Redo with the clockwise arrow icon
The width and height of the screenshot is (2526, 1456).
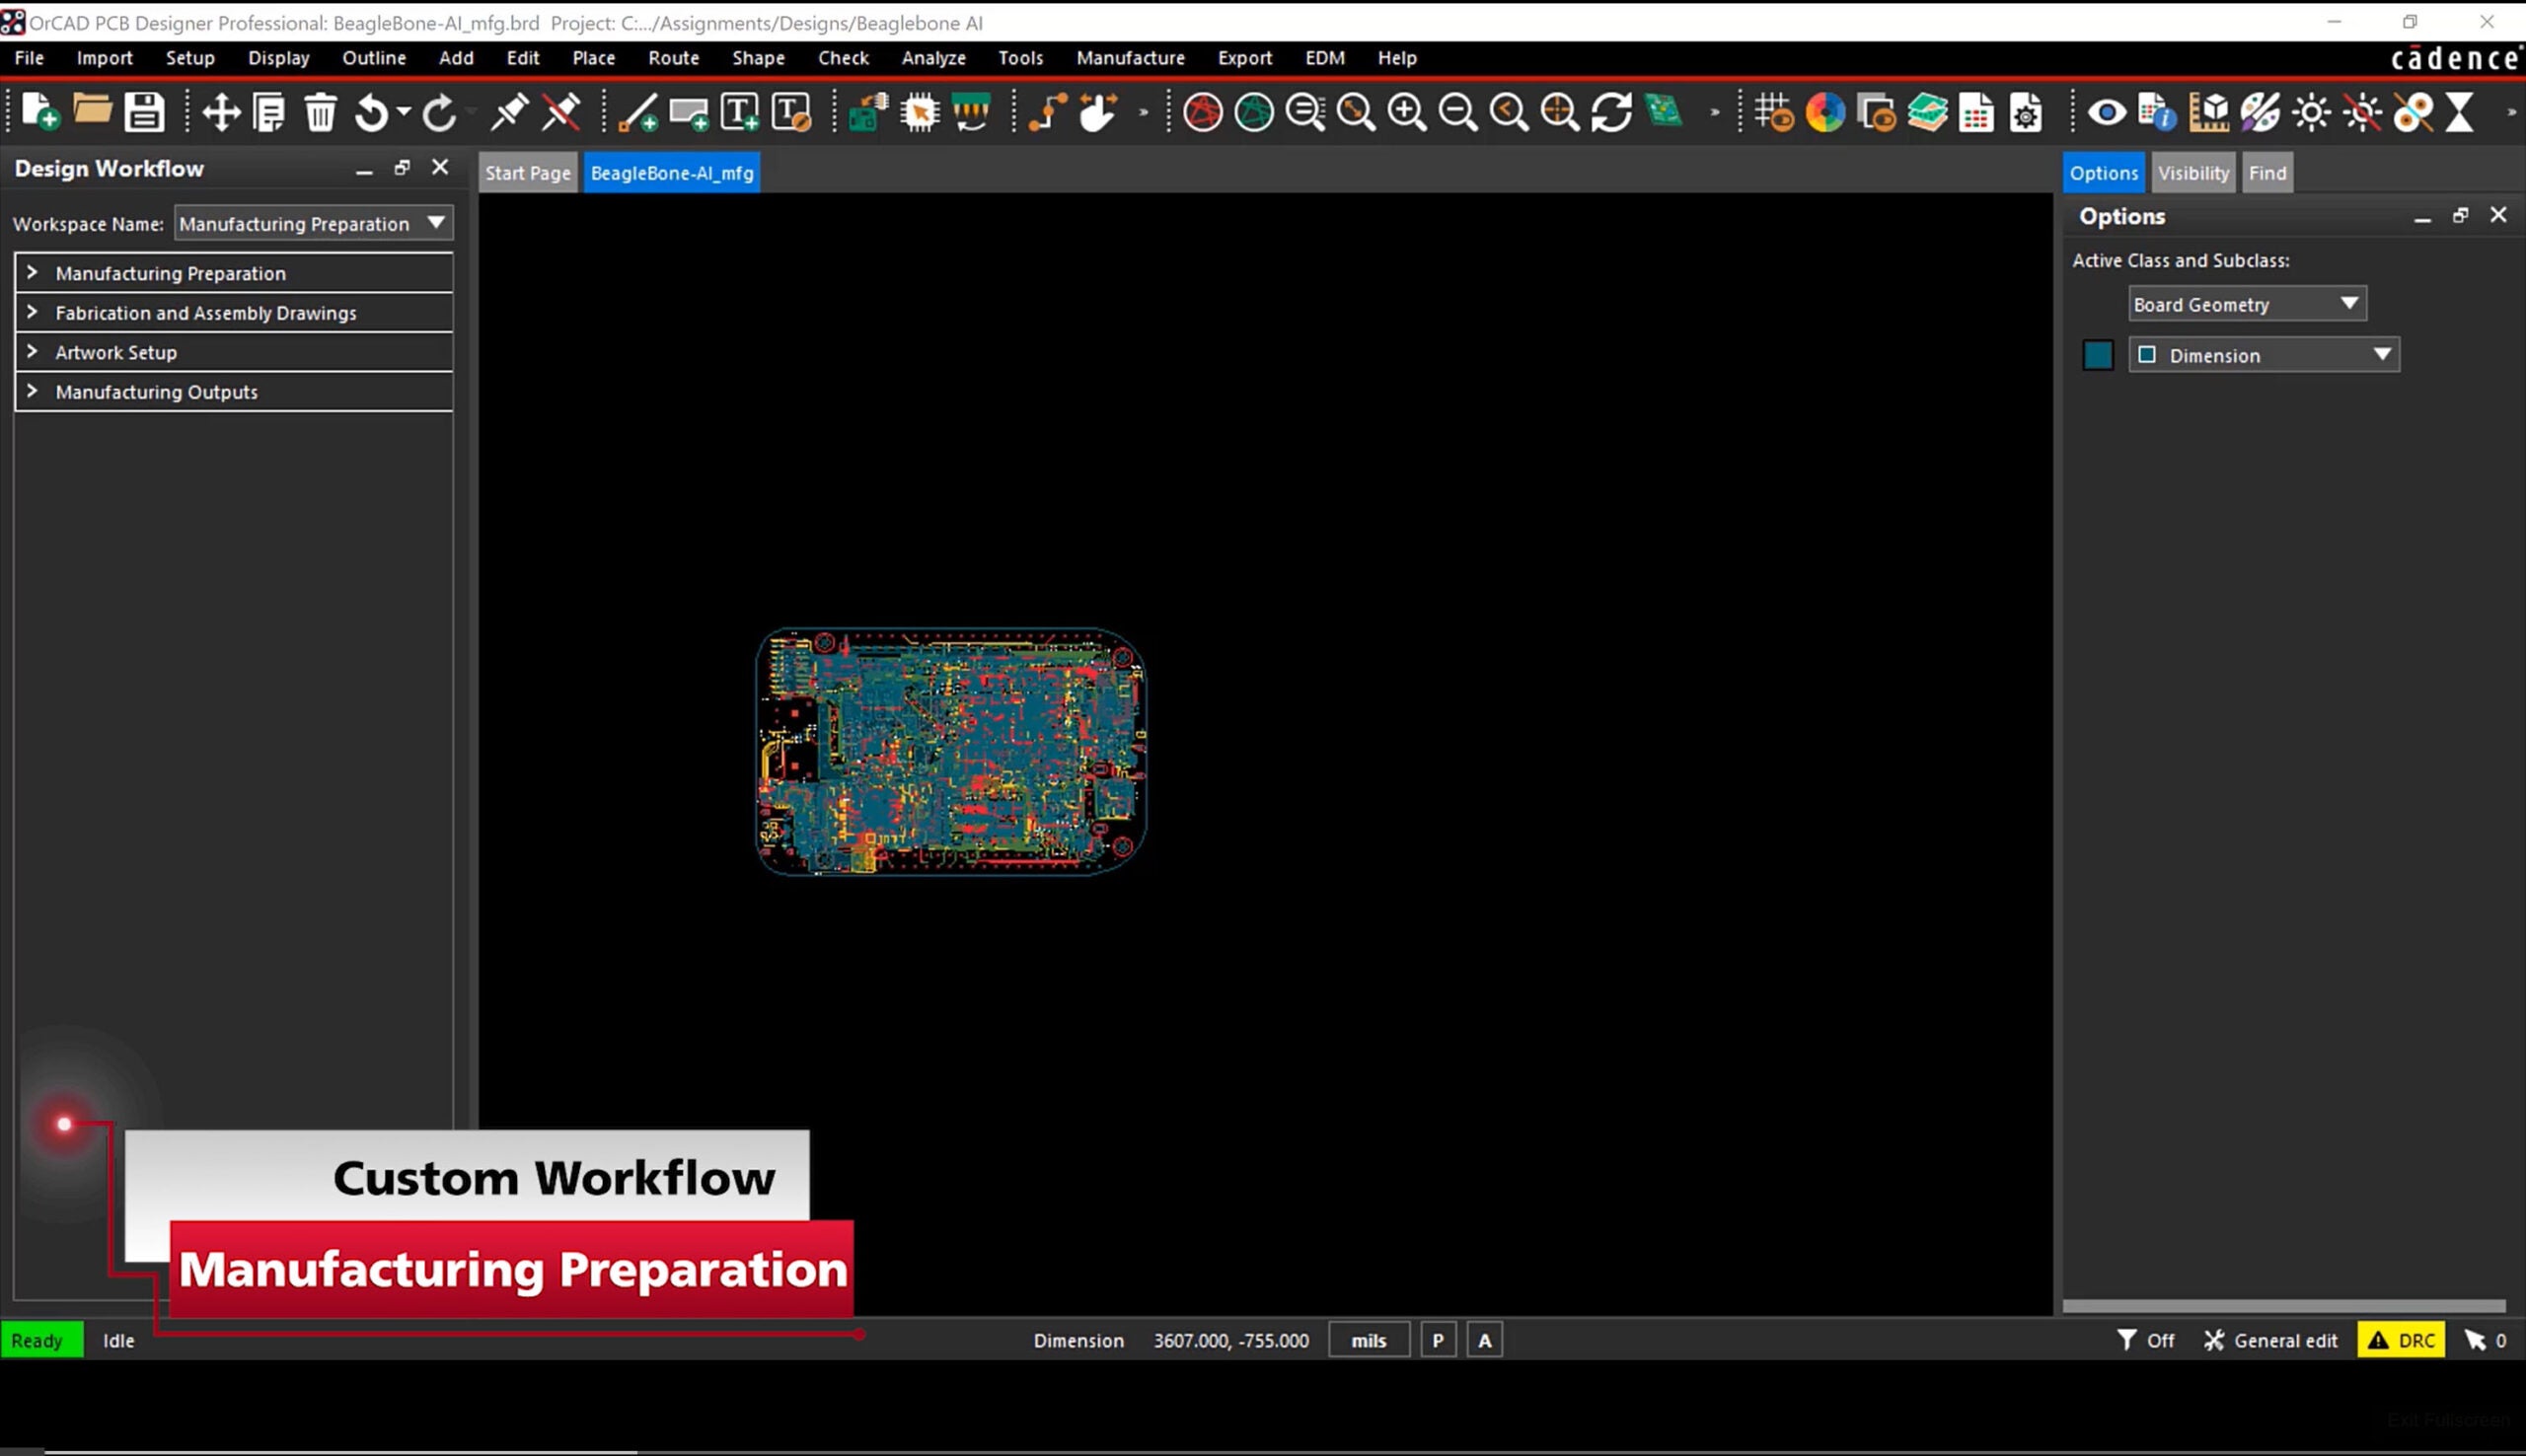(x=439, y=112)
